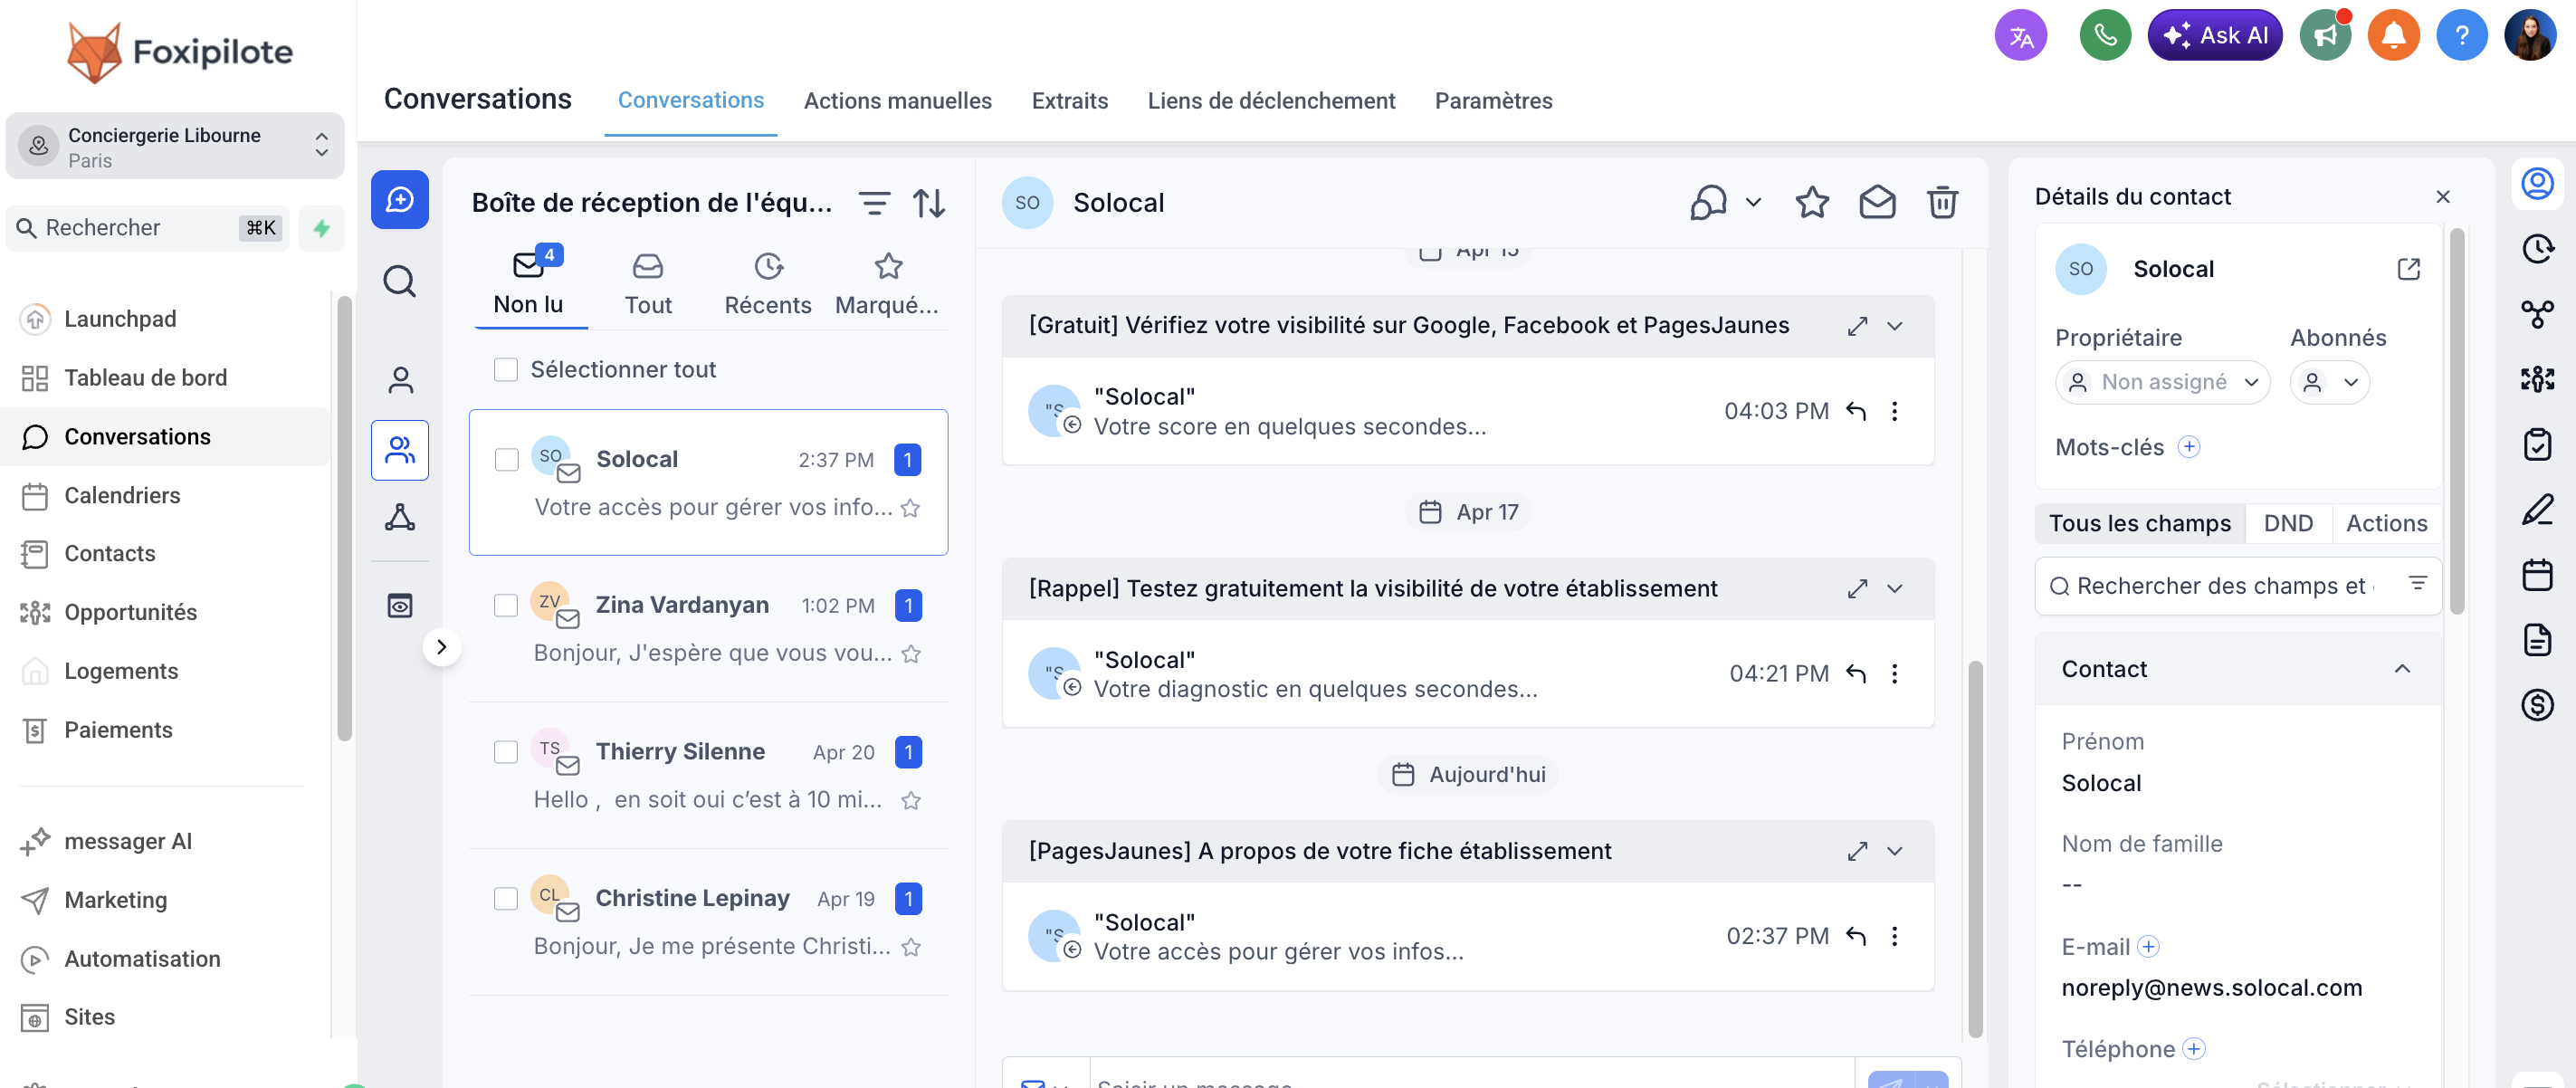Show the Récents inbox tab
This screenshot has height=1088, width=2576.
[x=768, y=286]
